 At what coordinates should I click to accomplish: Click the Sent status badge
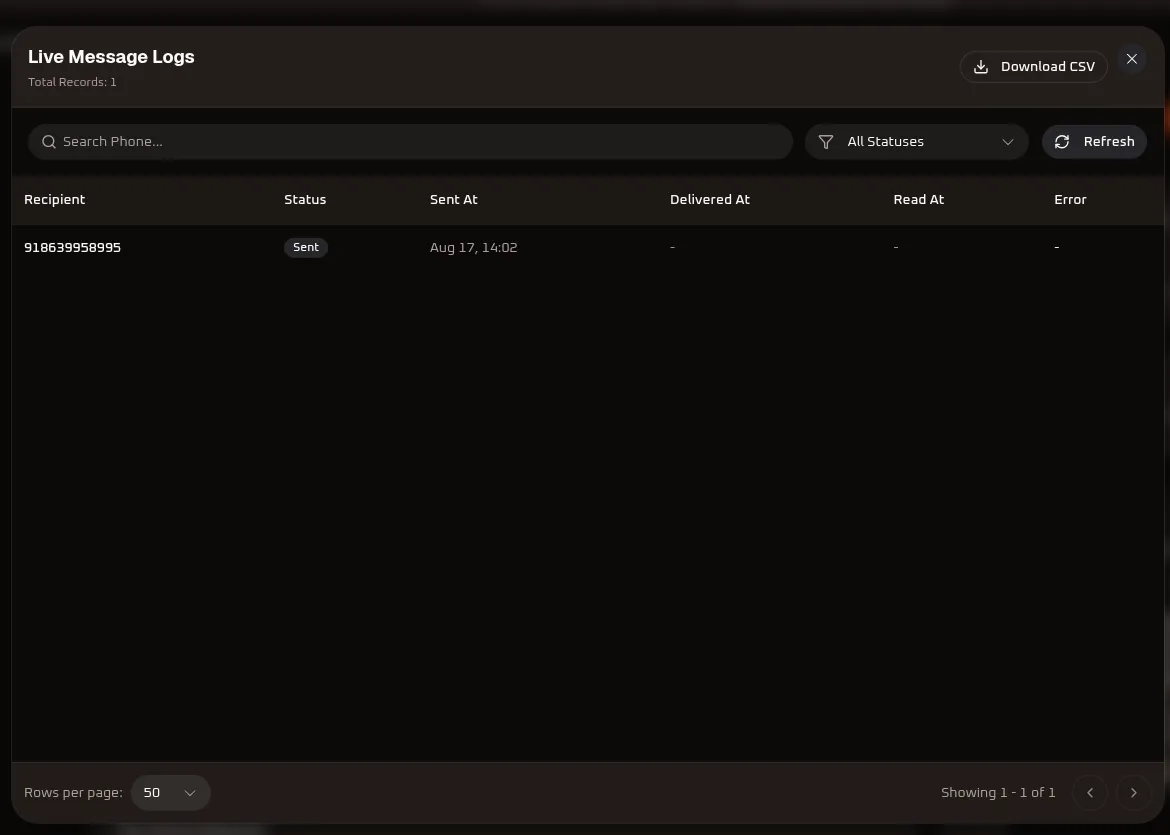[x=306, y=247]
